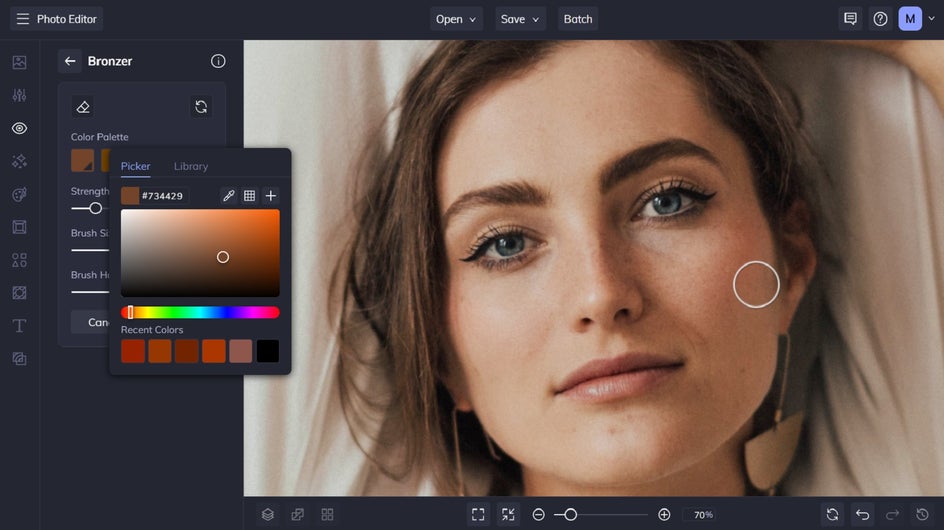The width and height of the screenshot is (944, 530).
Task: Open the Bronzer info icon
Action: pos(218,61)
